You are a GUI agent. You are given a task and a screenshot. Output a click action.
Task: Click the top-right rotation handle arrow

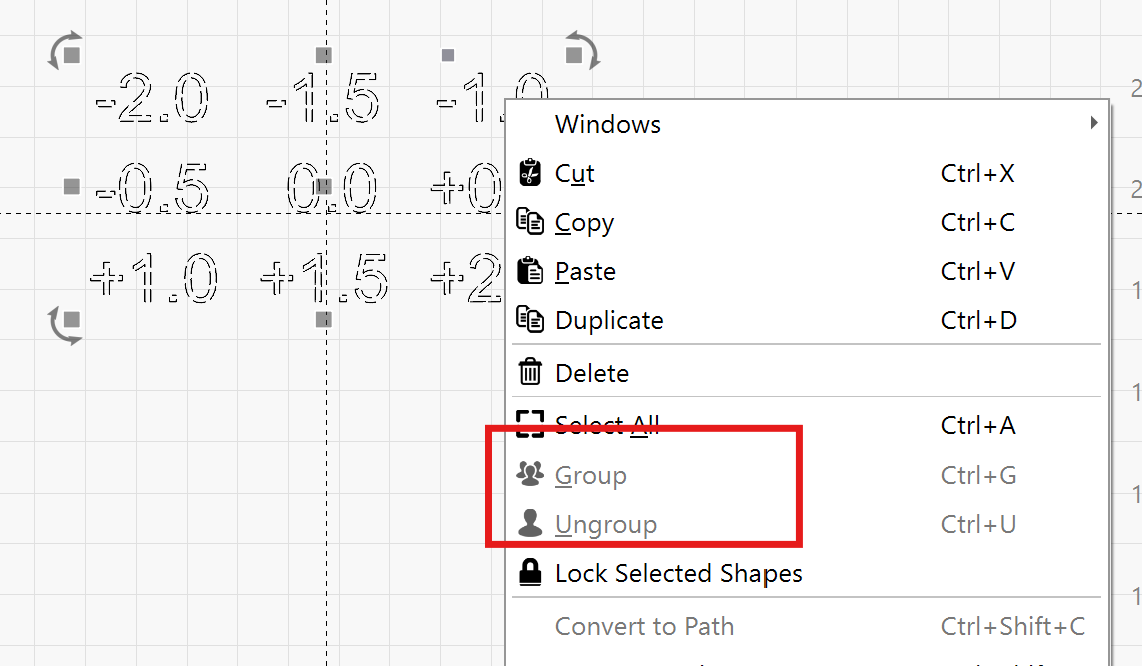(582, 51)
